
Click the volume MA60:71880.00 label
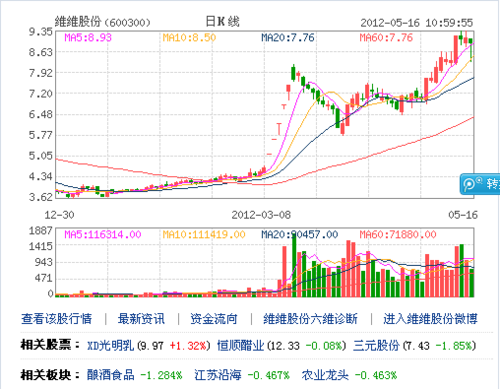(398, 234)
